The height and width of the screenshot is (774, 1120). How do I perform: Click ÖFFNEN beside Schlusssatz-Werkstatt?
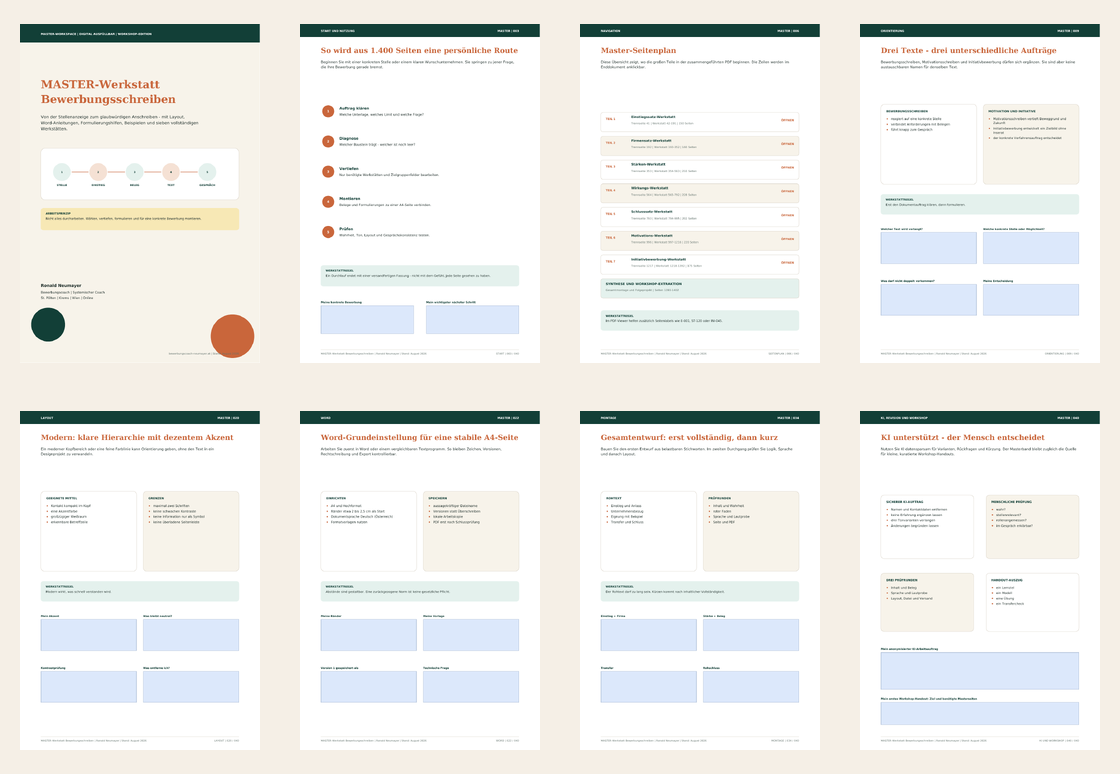(x=787, y=215)
